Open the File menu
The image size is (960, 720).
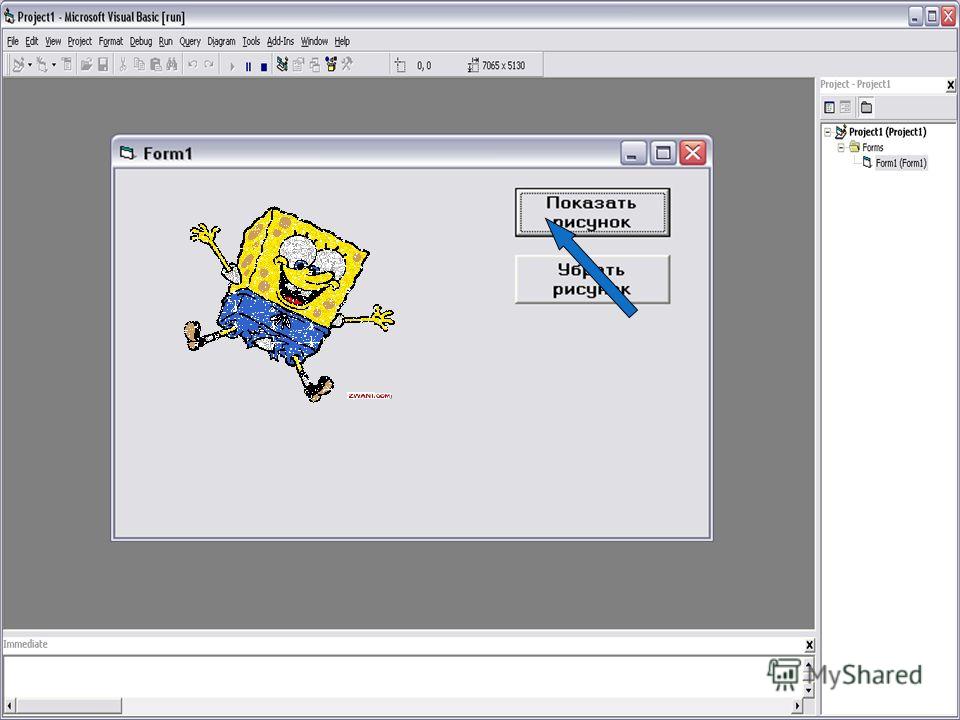coord(13,42)
